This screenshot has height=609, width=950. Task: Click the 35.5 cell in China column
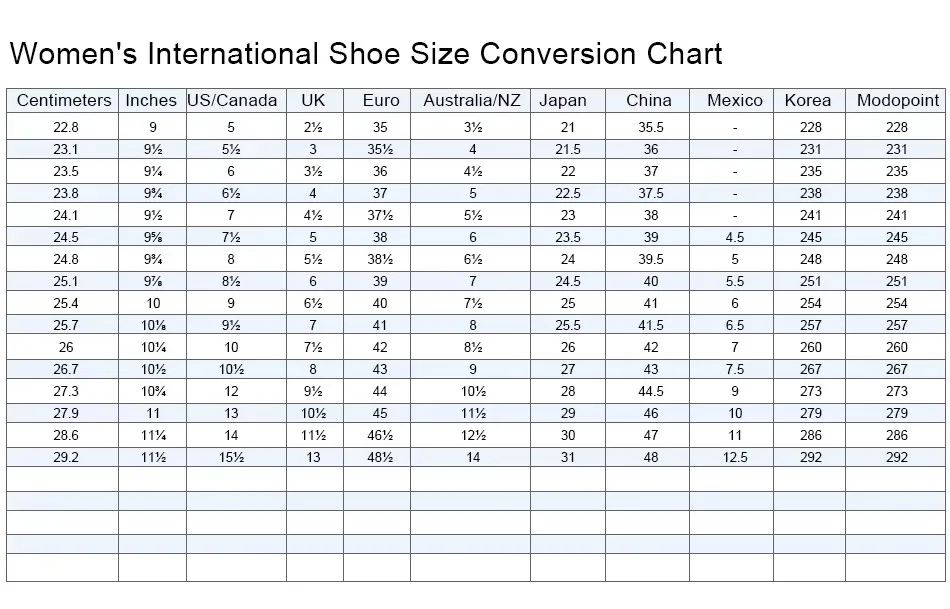pos(651,127)
